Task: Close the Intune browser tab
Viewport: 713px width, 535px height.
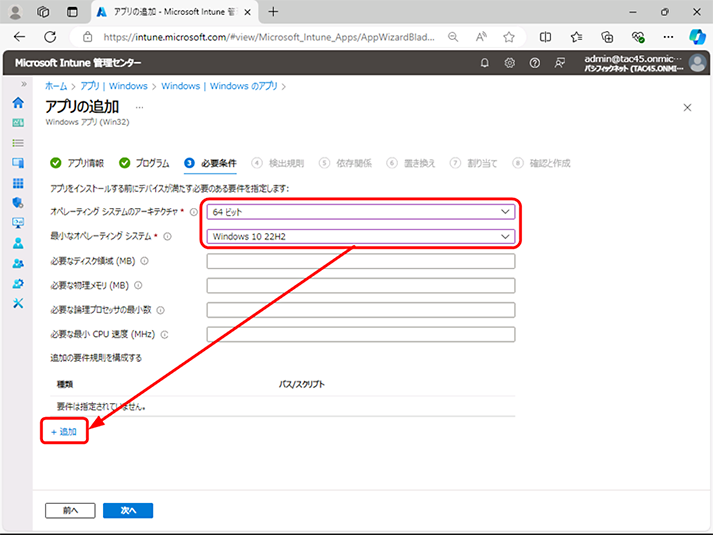Action: point(247,12)
